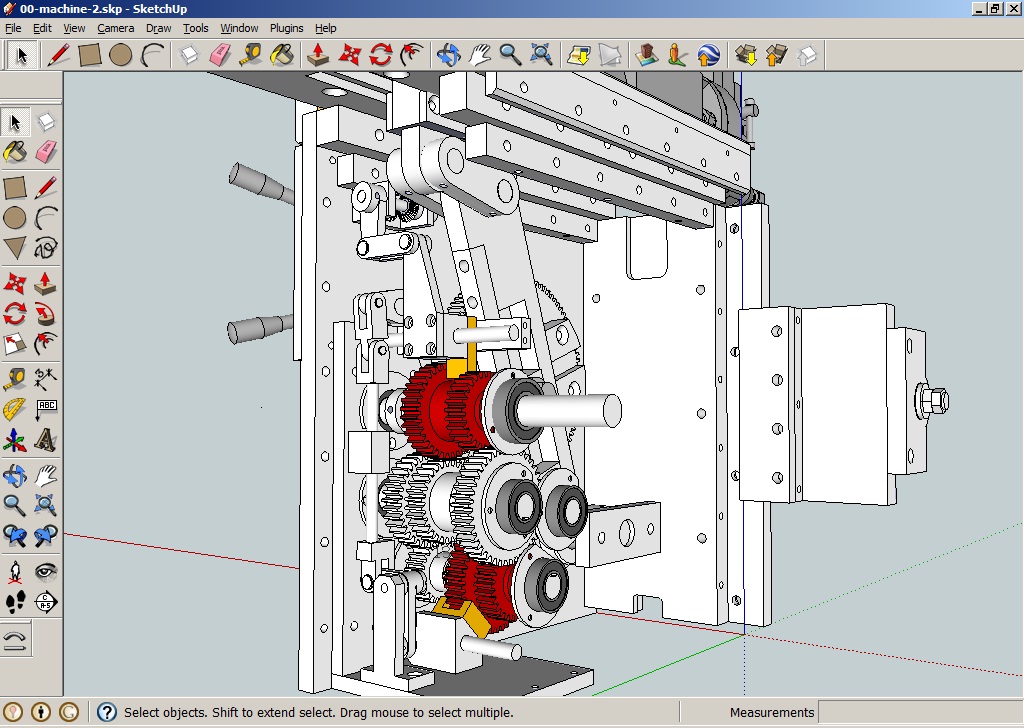Go to Previous camera view
The image size is (1024, 728).
[x=14, y=536]
